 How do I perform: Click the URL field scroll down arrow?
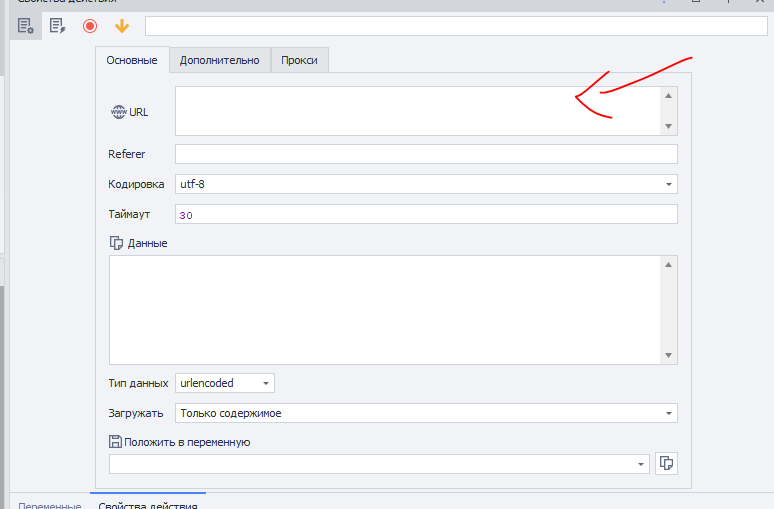tap(668, 126)
